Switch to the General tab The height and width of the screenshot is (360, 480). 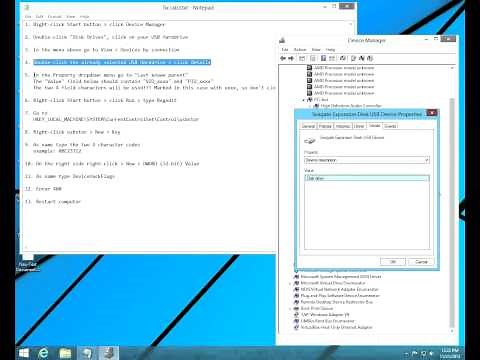click(308, 126)
